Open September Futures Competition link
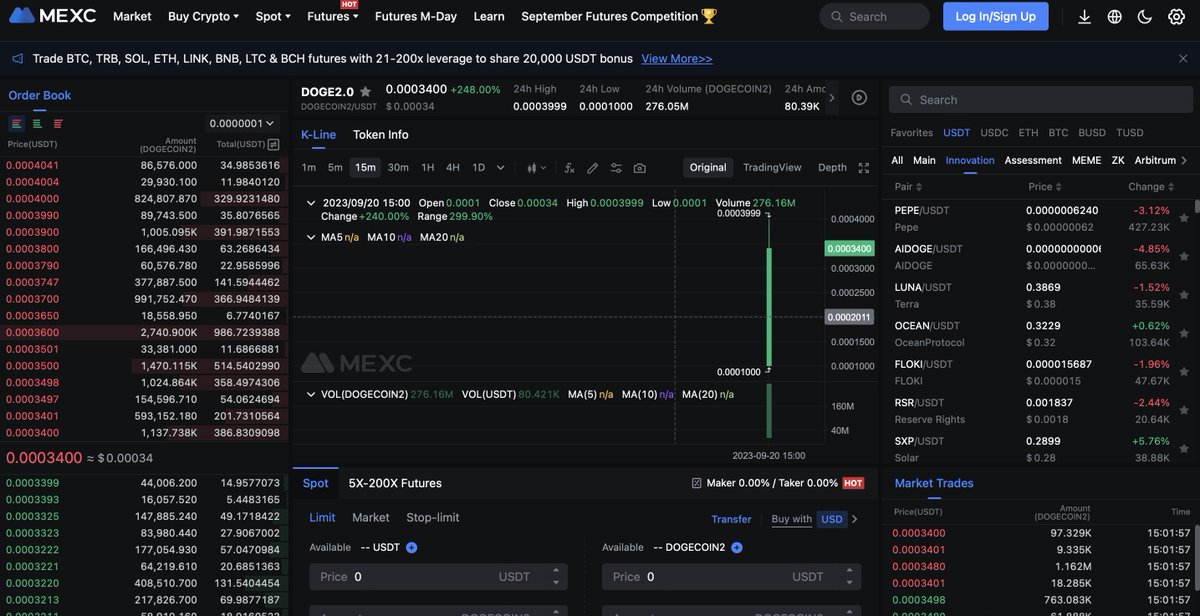This screenshot has width=1200, height=616. click(619, 16)
